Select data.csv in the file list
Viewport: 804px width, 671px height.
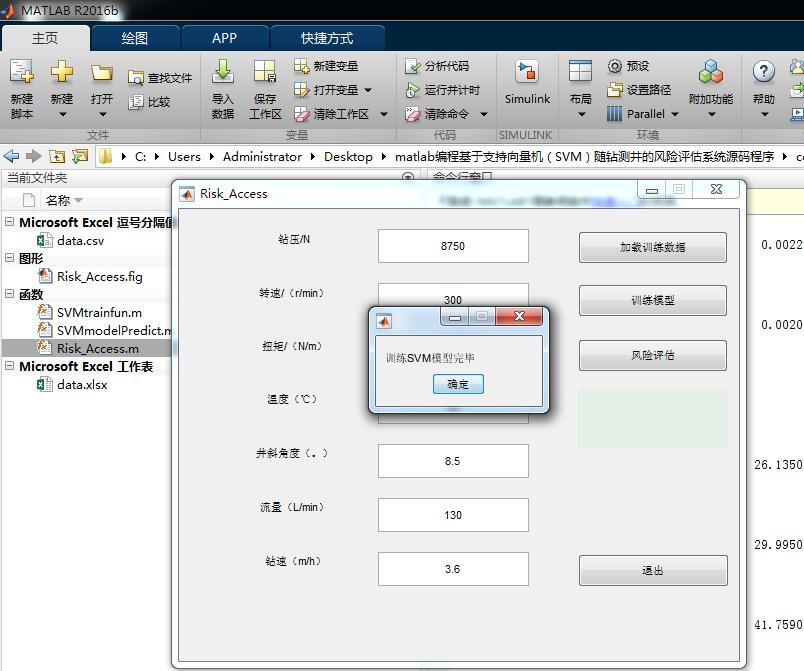pyautogui.click(x=80, y=240)
